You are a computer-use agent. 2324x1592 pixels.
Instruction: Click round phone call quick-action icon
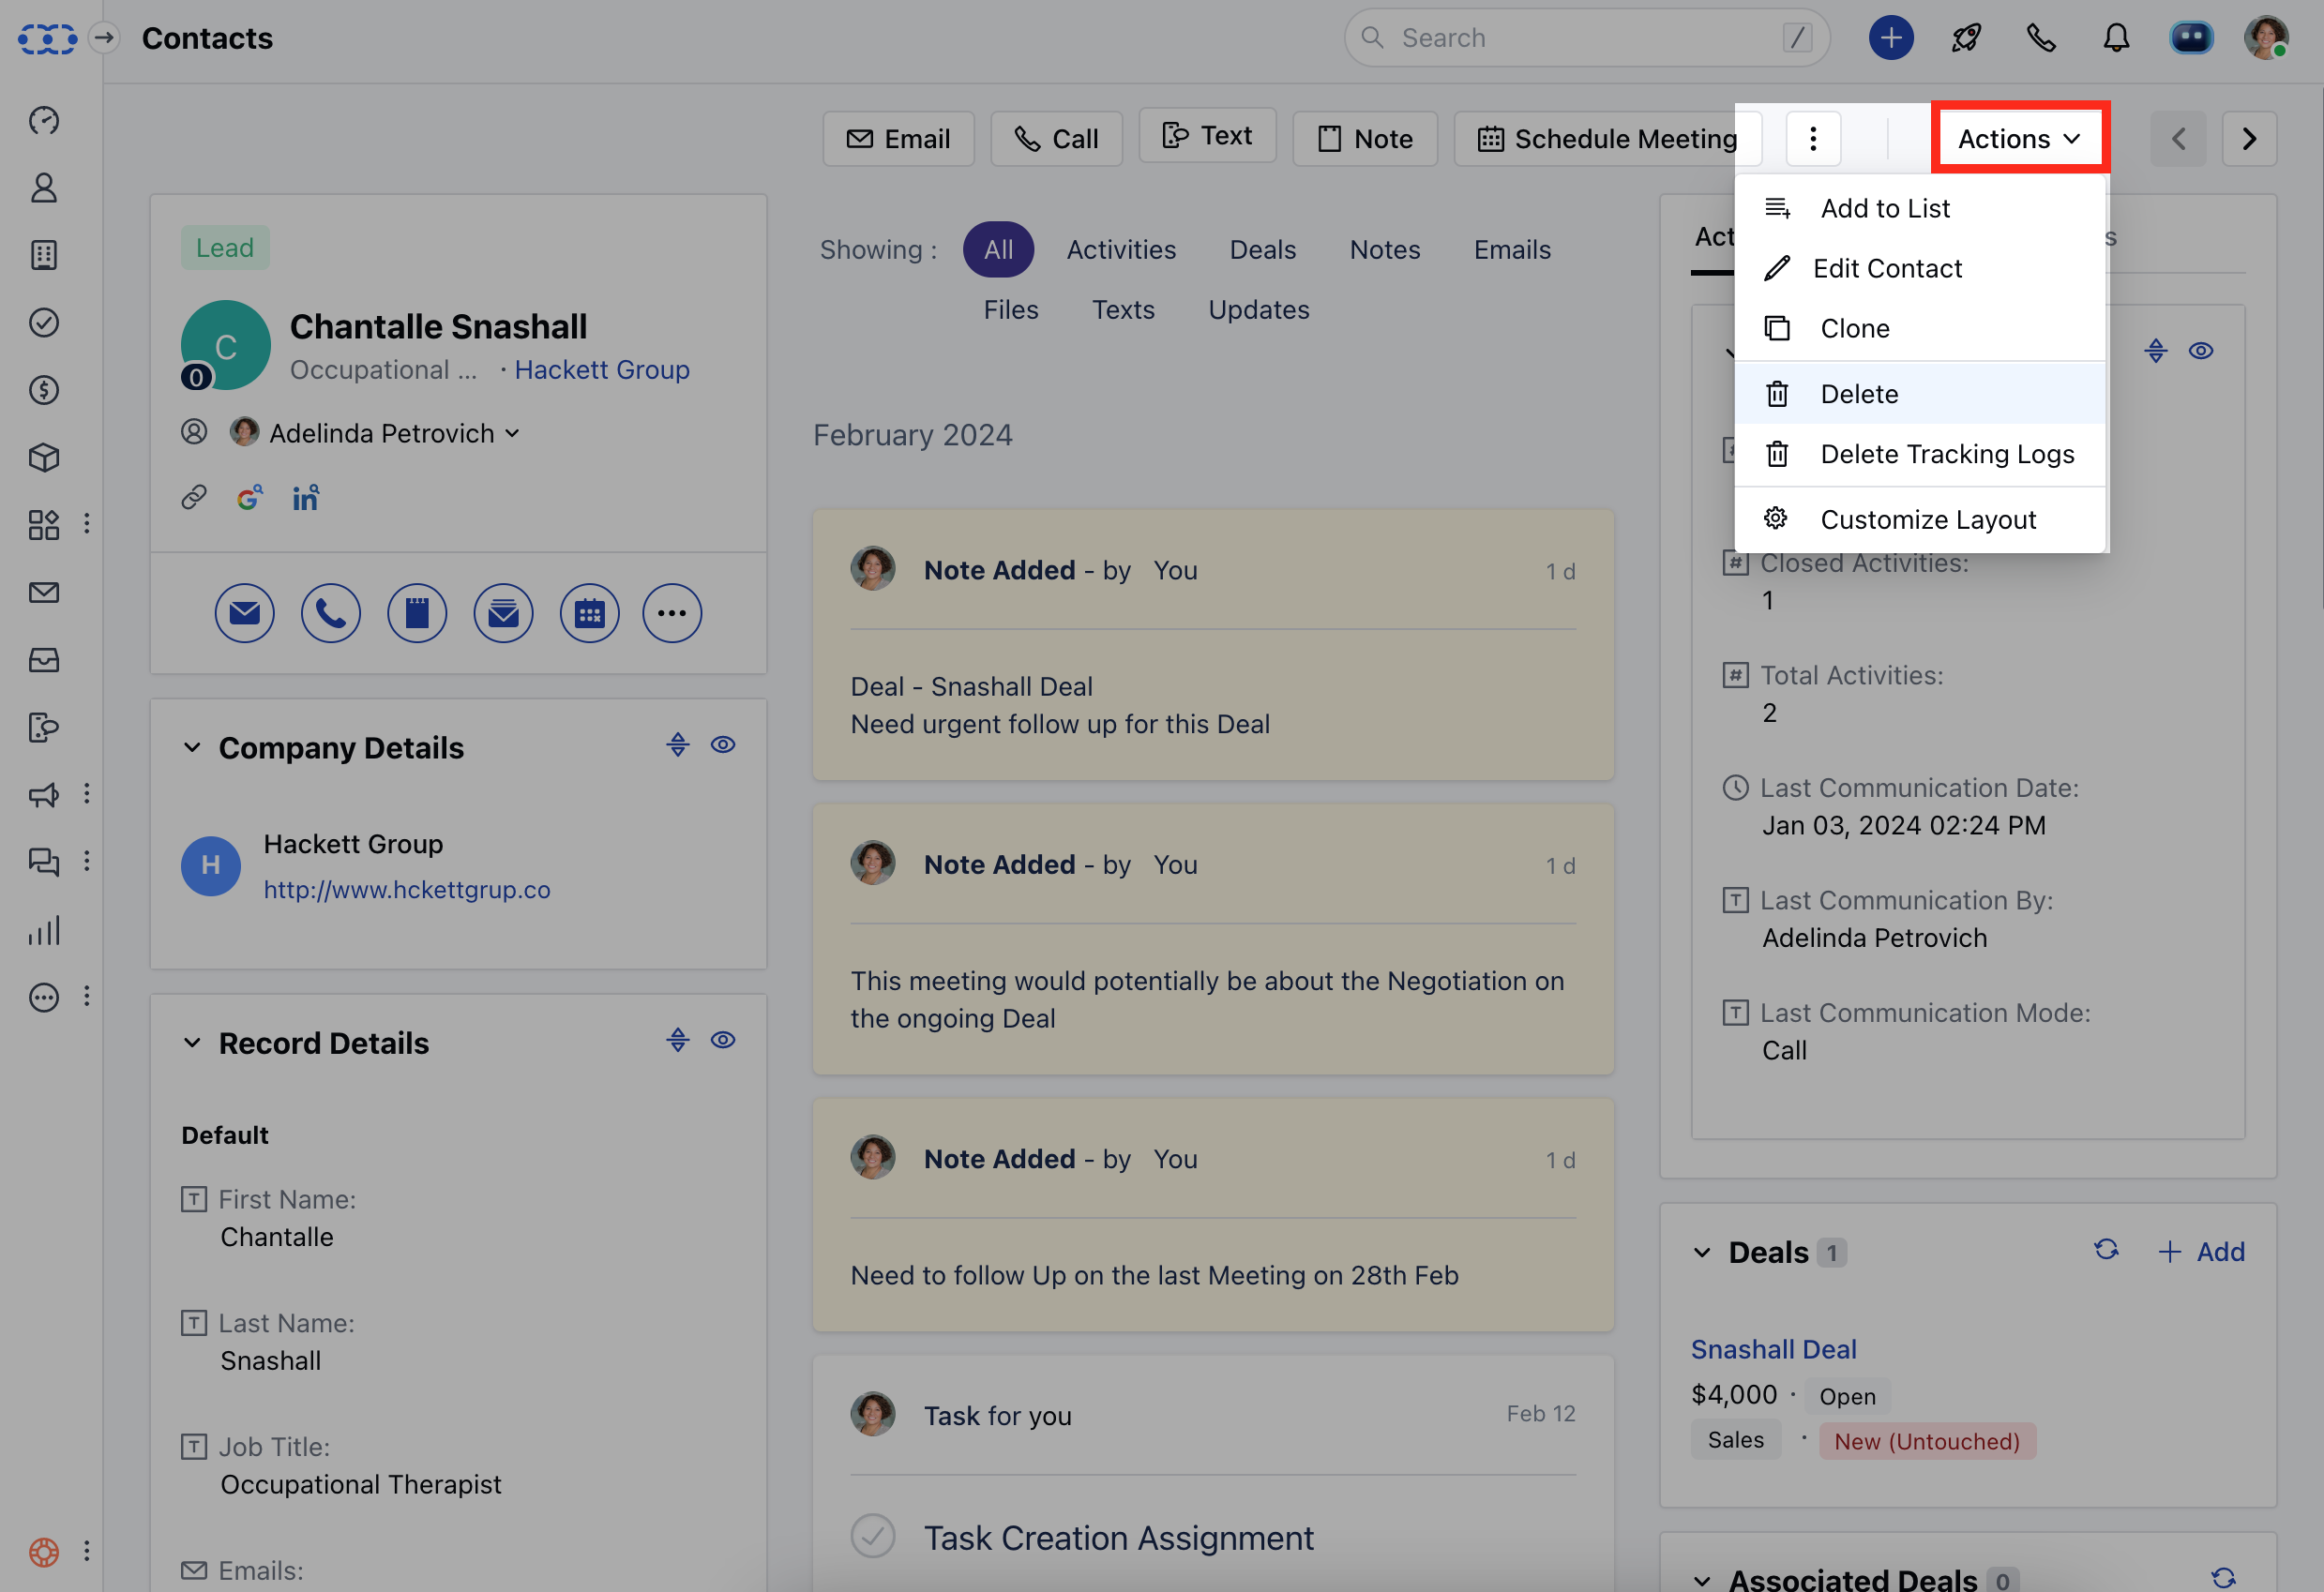pyautogui.click(x=331, y=613)
